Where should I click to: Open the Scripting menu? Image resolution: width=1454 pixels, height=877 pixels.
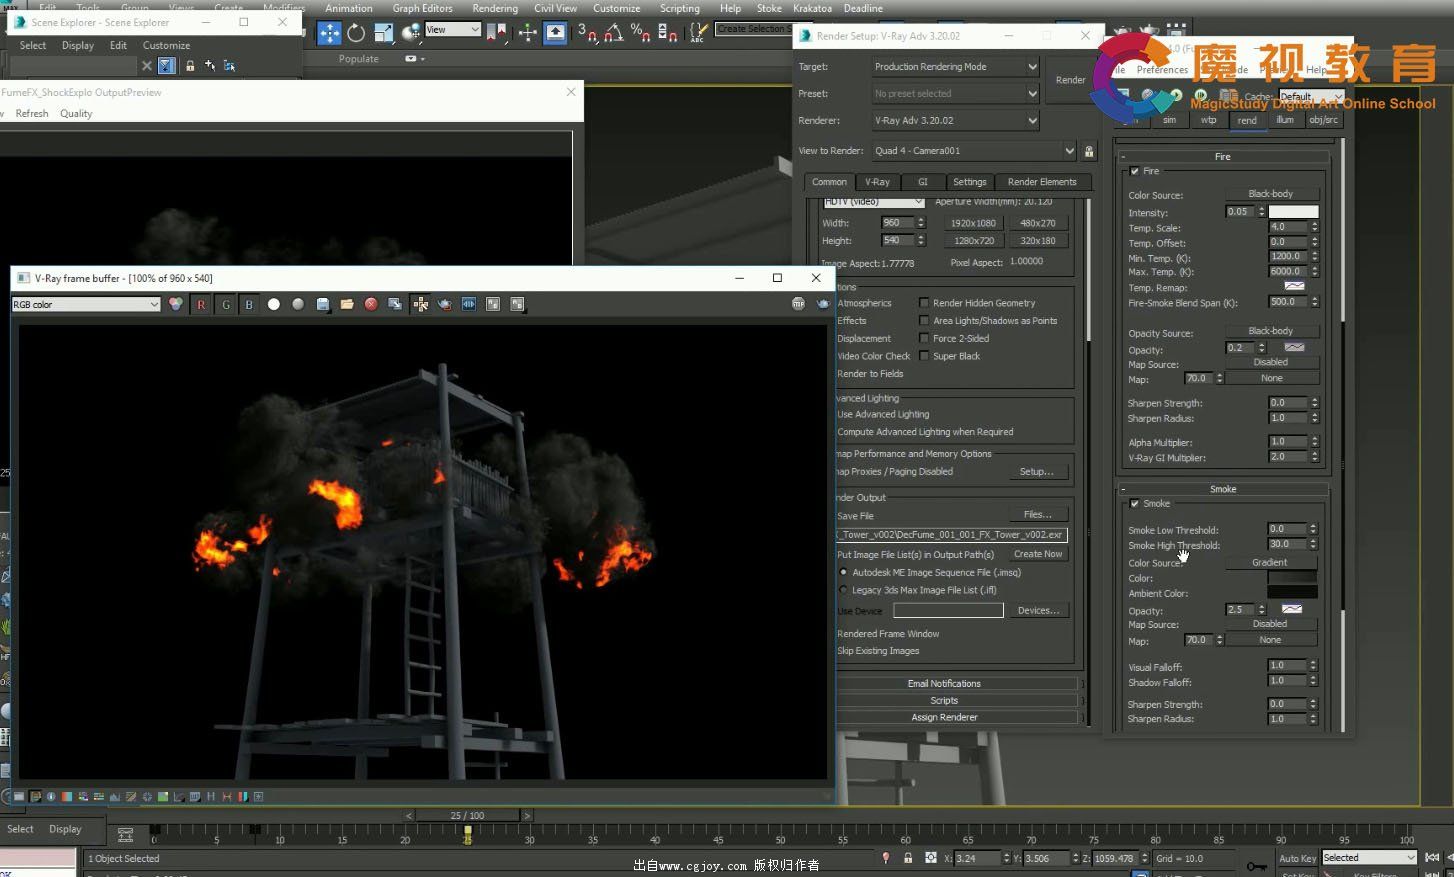pos(679,8)
